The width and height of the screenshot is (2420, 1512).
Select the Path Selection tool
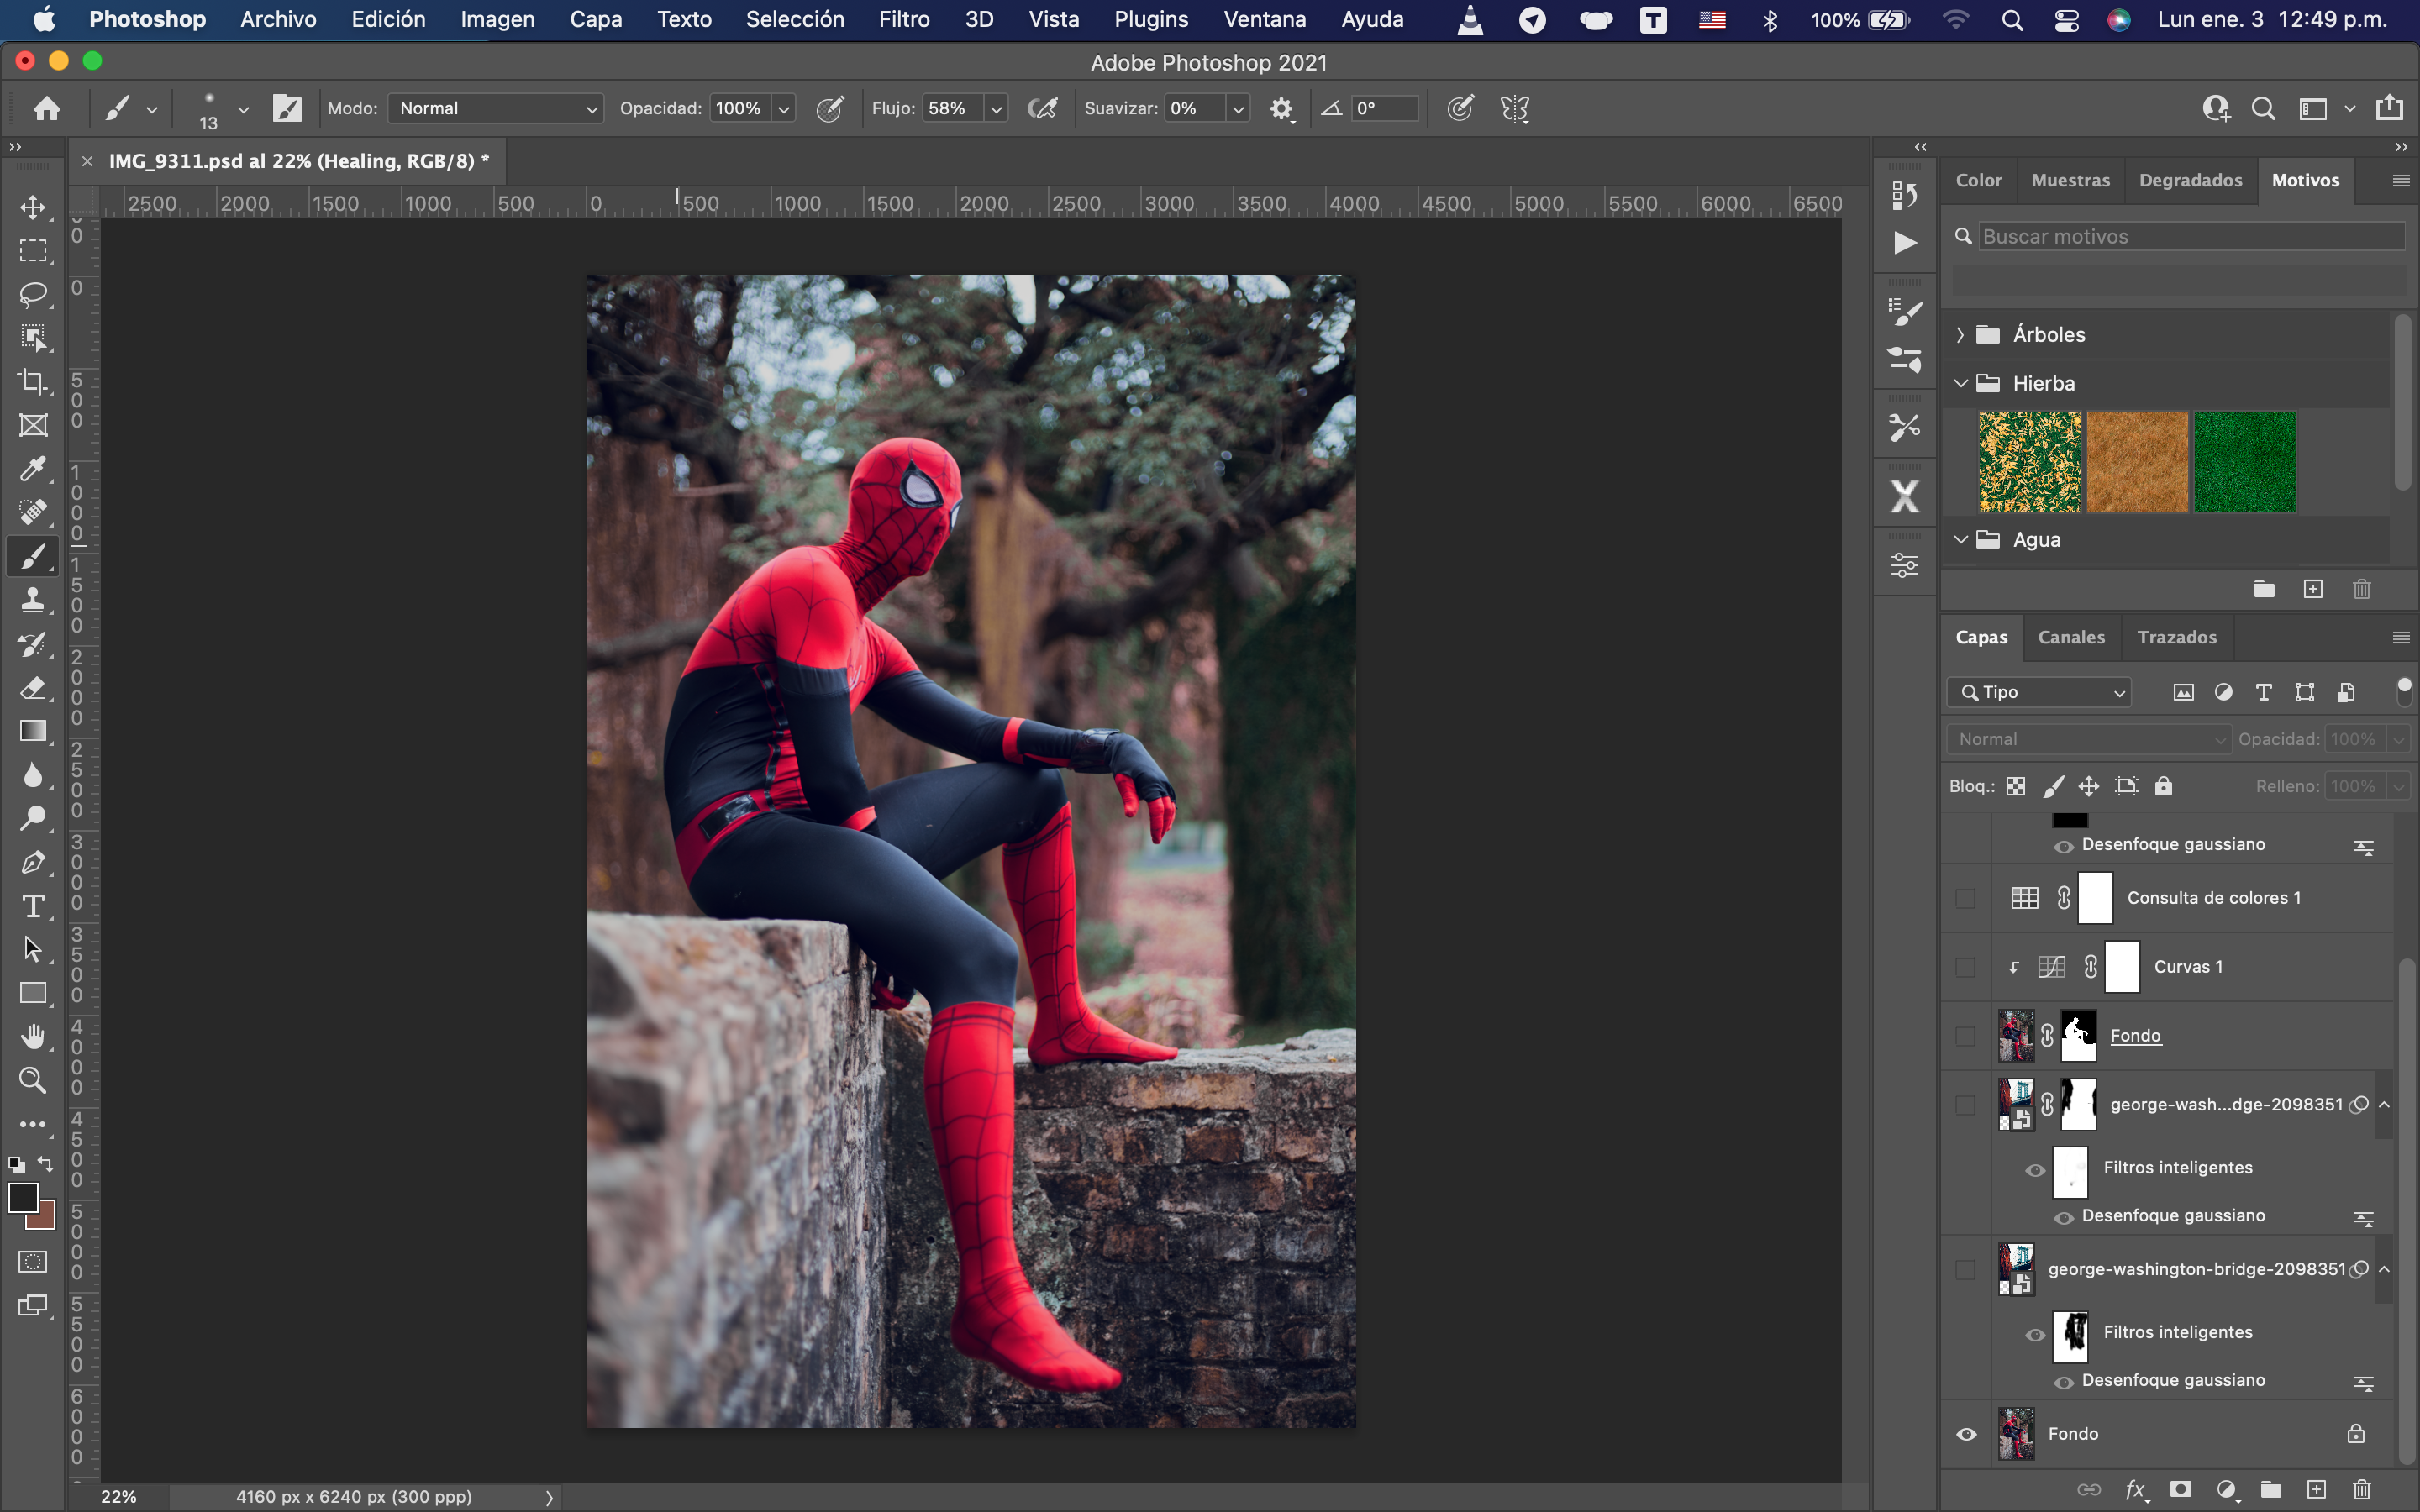pyautogui.click(x=33, y=949)
